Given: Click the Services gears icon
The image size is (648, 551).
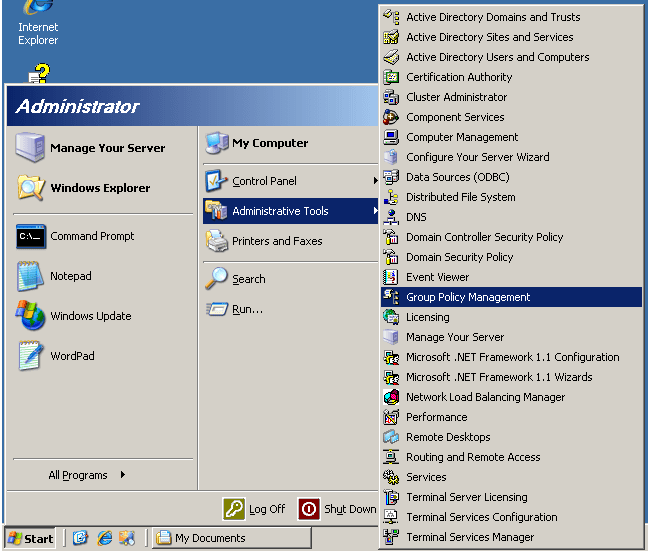Looking at the screenshot, I should click(391, 477).
